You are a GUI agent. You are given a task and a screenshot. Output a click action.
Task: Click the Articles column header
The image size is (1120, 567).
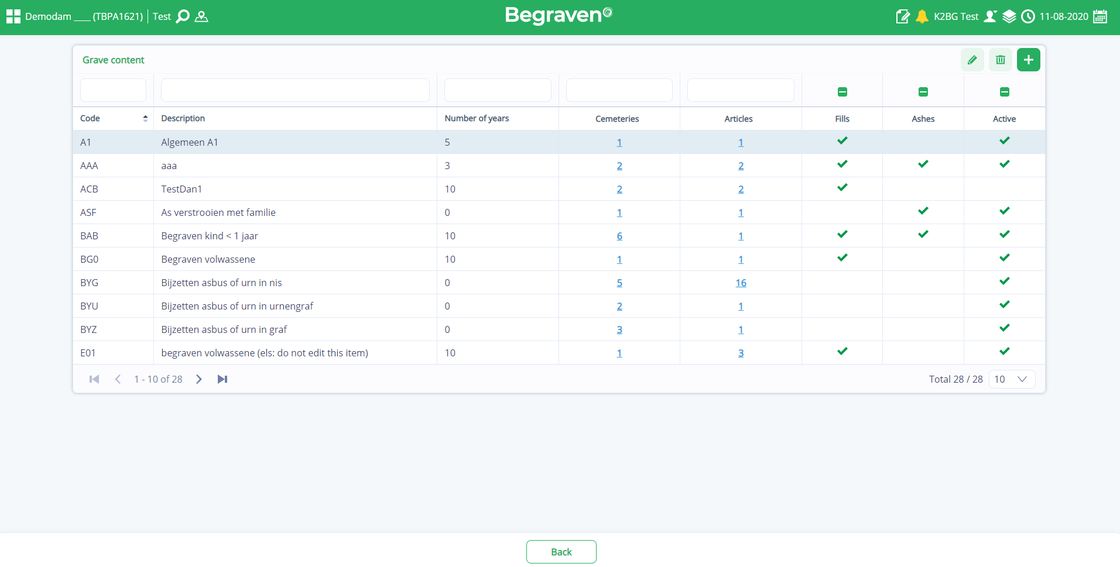739,119
